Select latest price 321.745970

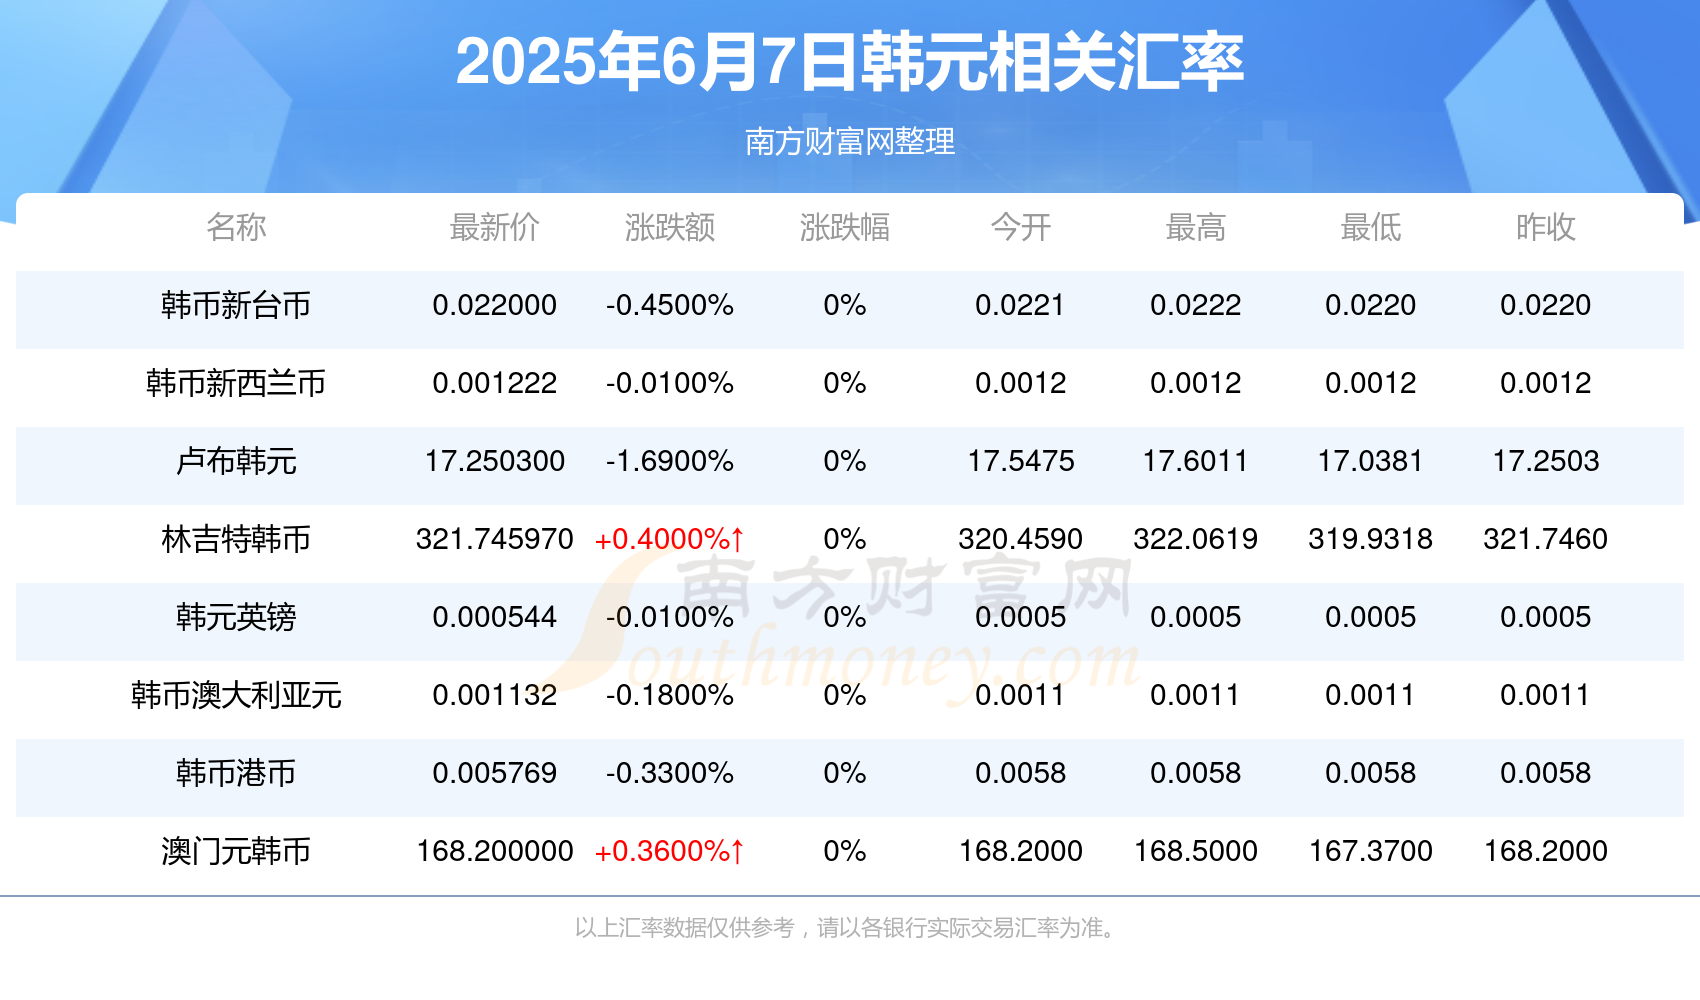click(495, 539)
